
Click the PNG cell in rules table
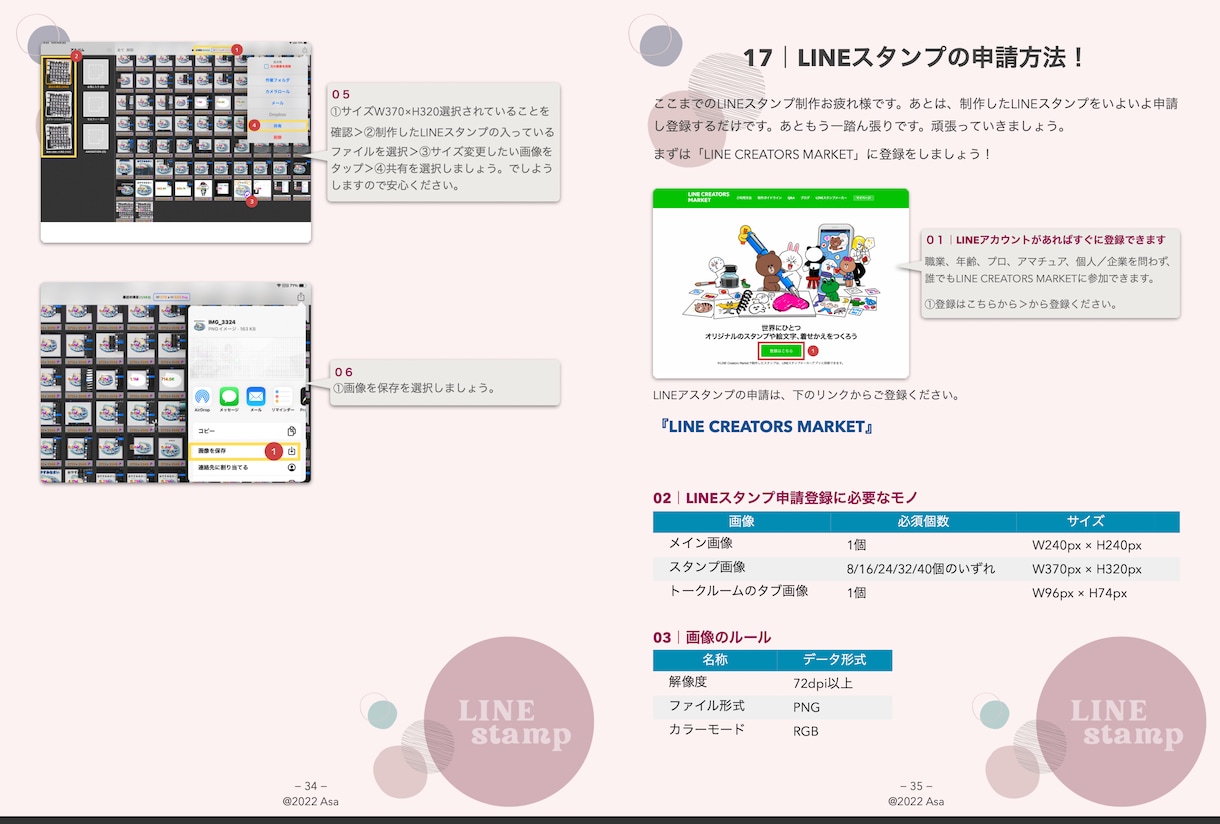(x=806, y=707)
